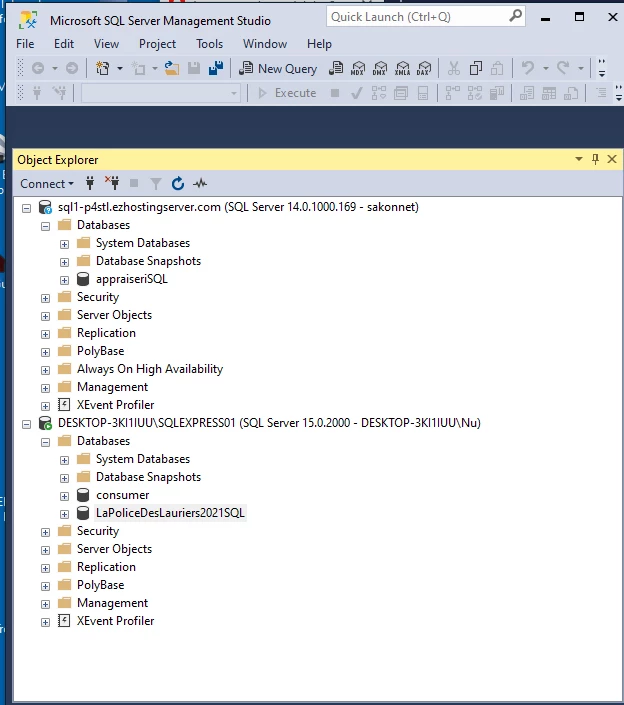Click the Save toolbar icon
The image size is (624, 705).
click(x=194, y=68)
